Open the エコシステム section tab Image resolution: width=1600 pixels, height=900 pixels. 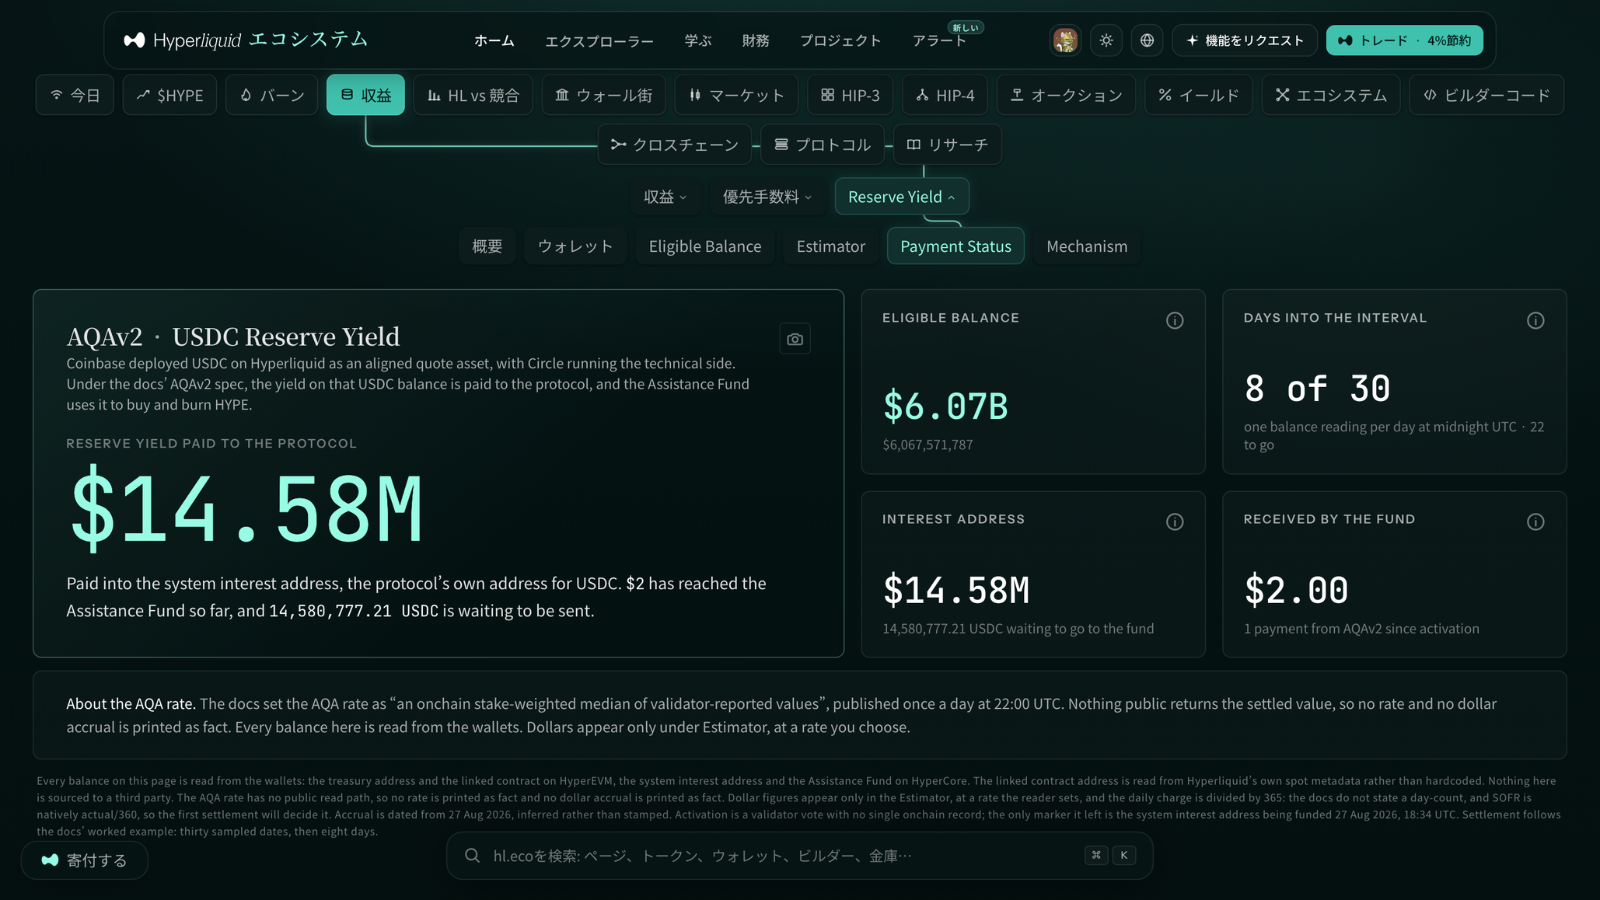click(x=1331, y=95)
